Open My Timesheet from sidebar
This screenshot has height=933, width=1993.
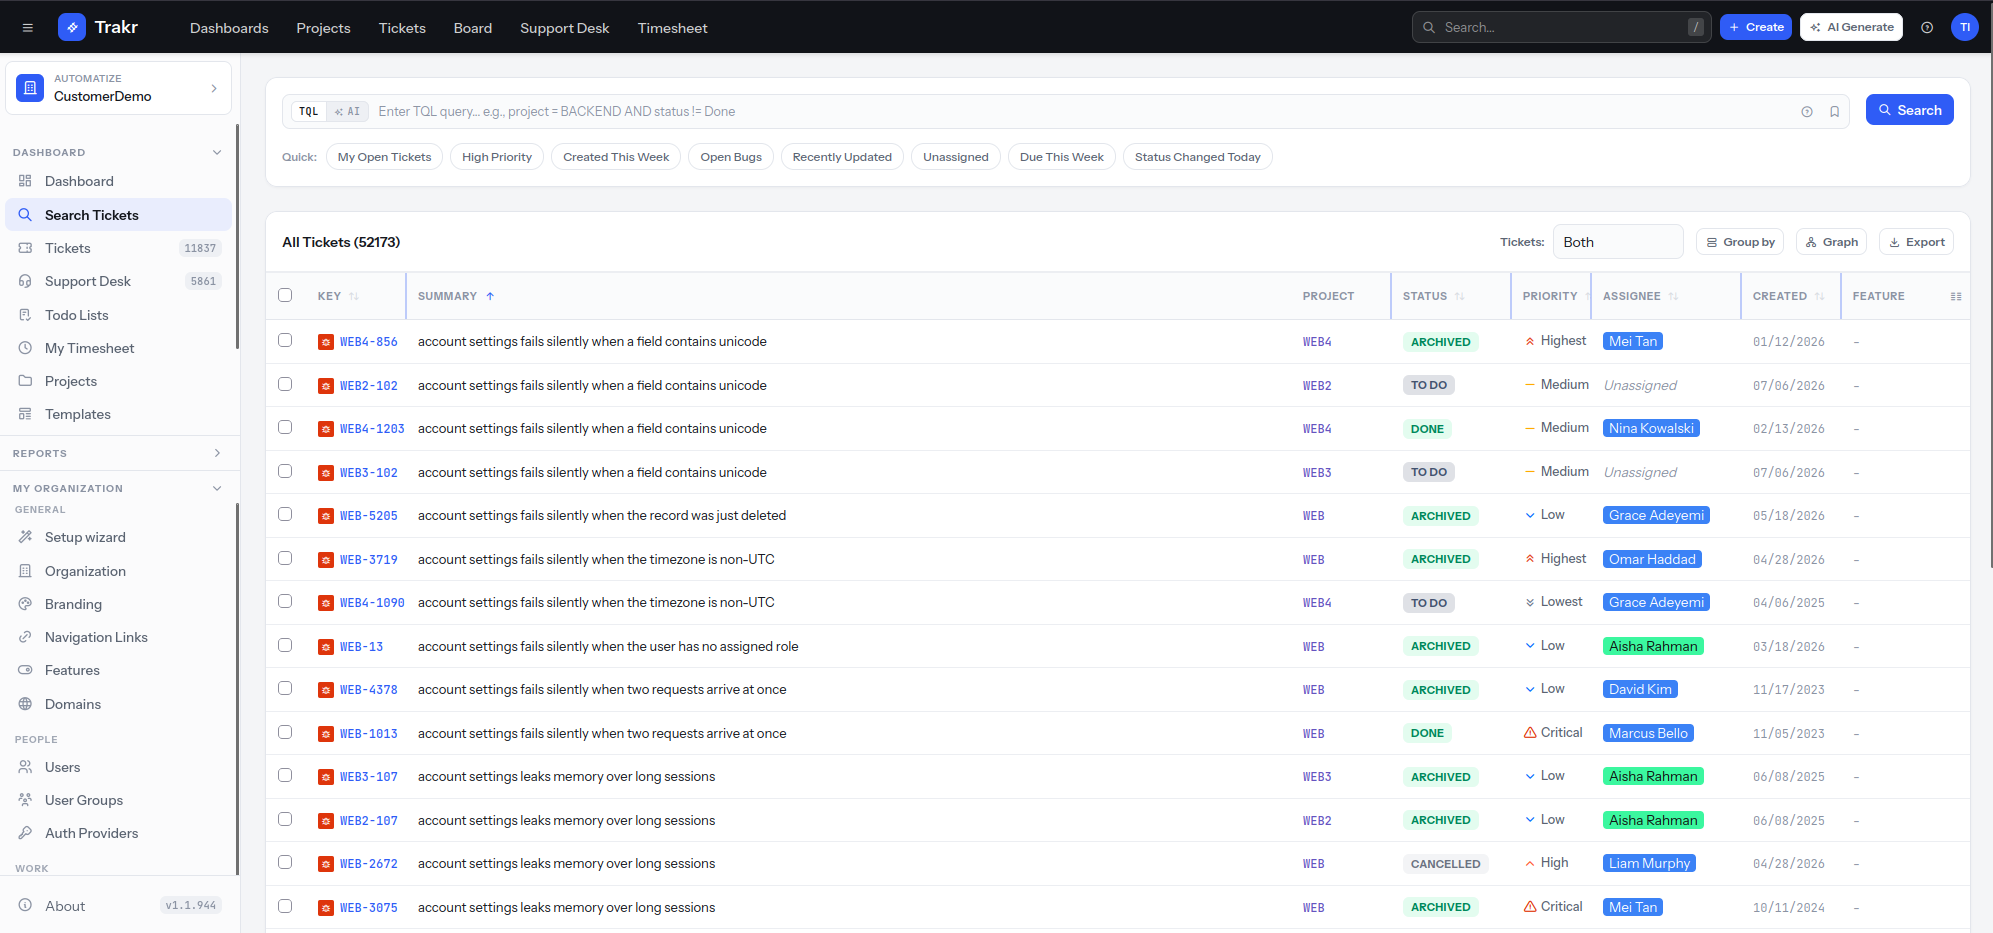tap(118, 348)
